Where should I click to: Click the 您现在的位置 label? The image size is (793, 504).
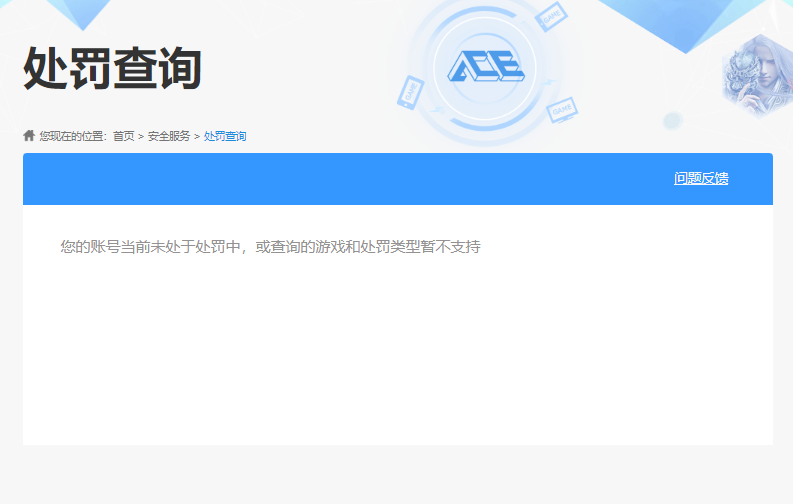coord(73,136)
